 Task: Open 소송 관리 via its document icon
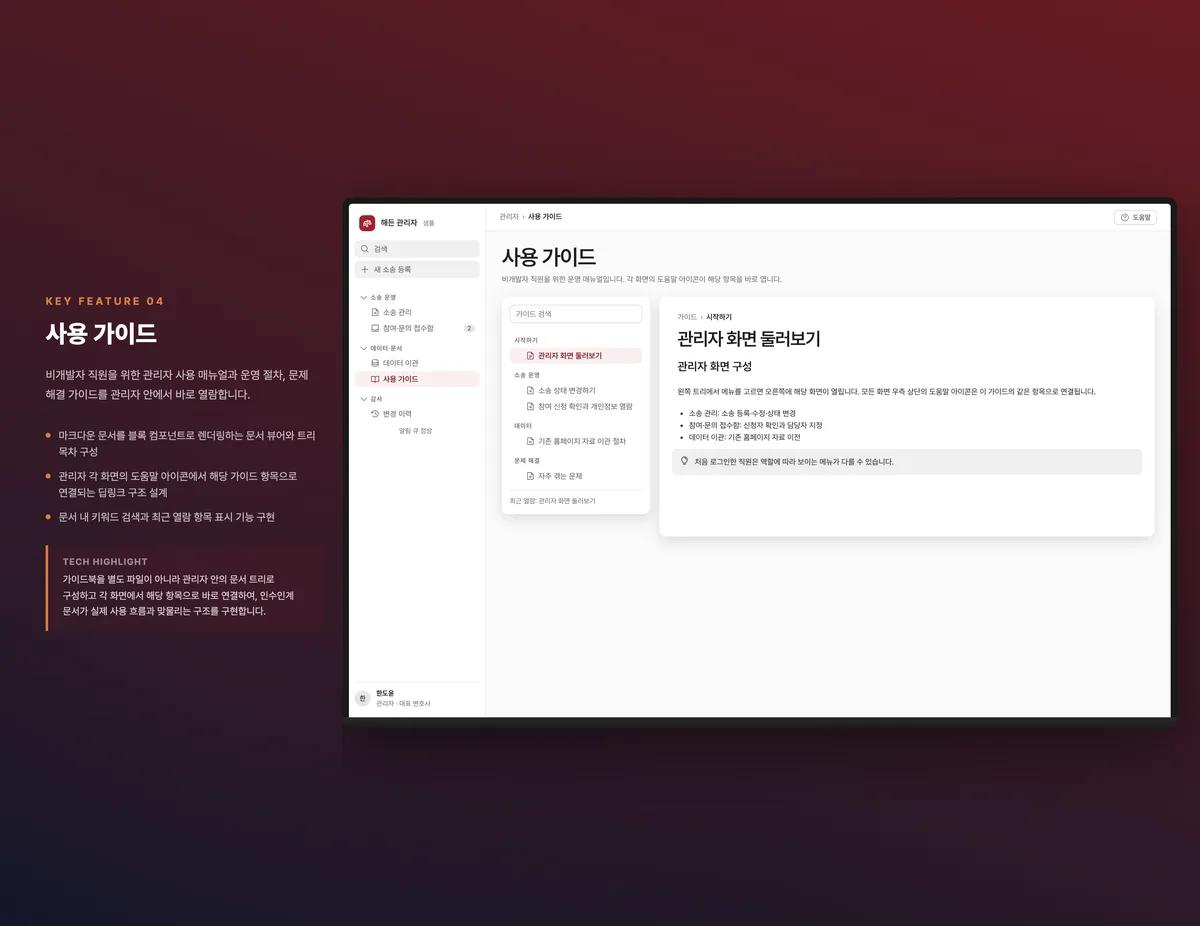[375, 313]
